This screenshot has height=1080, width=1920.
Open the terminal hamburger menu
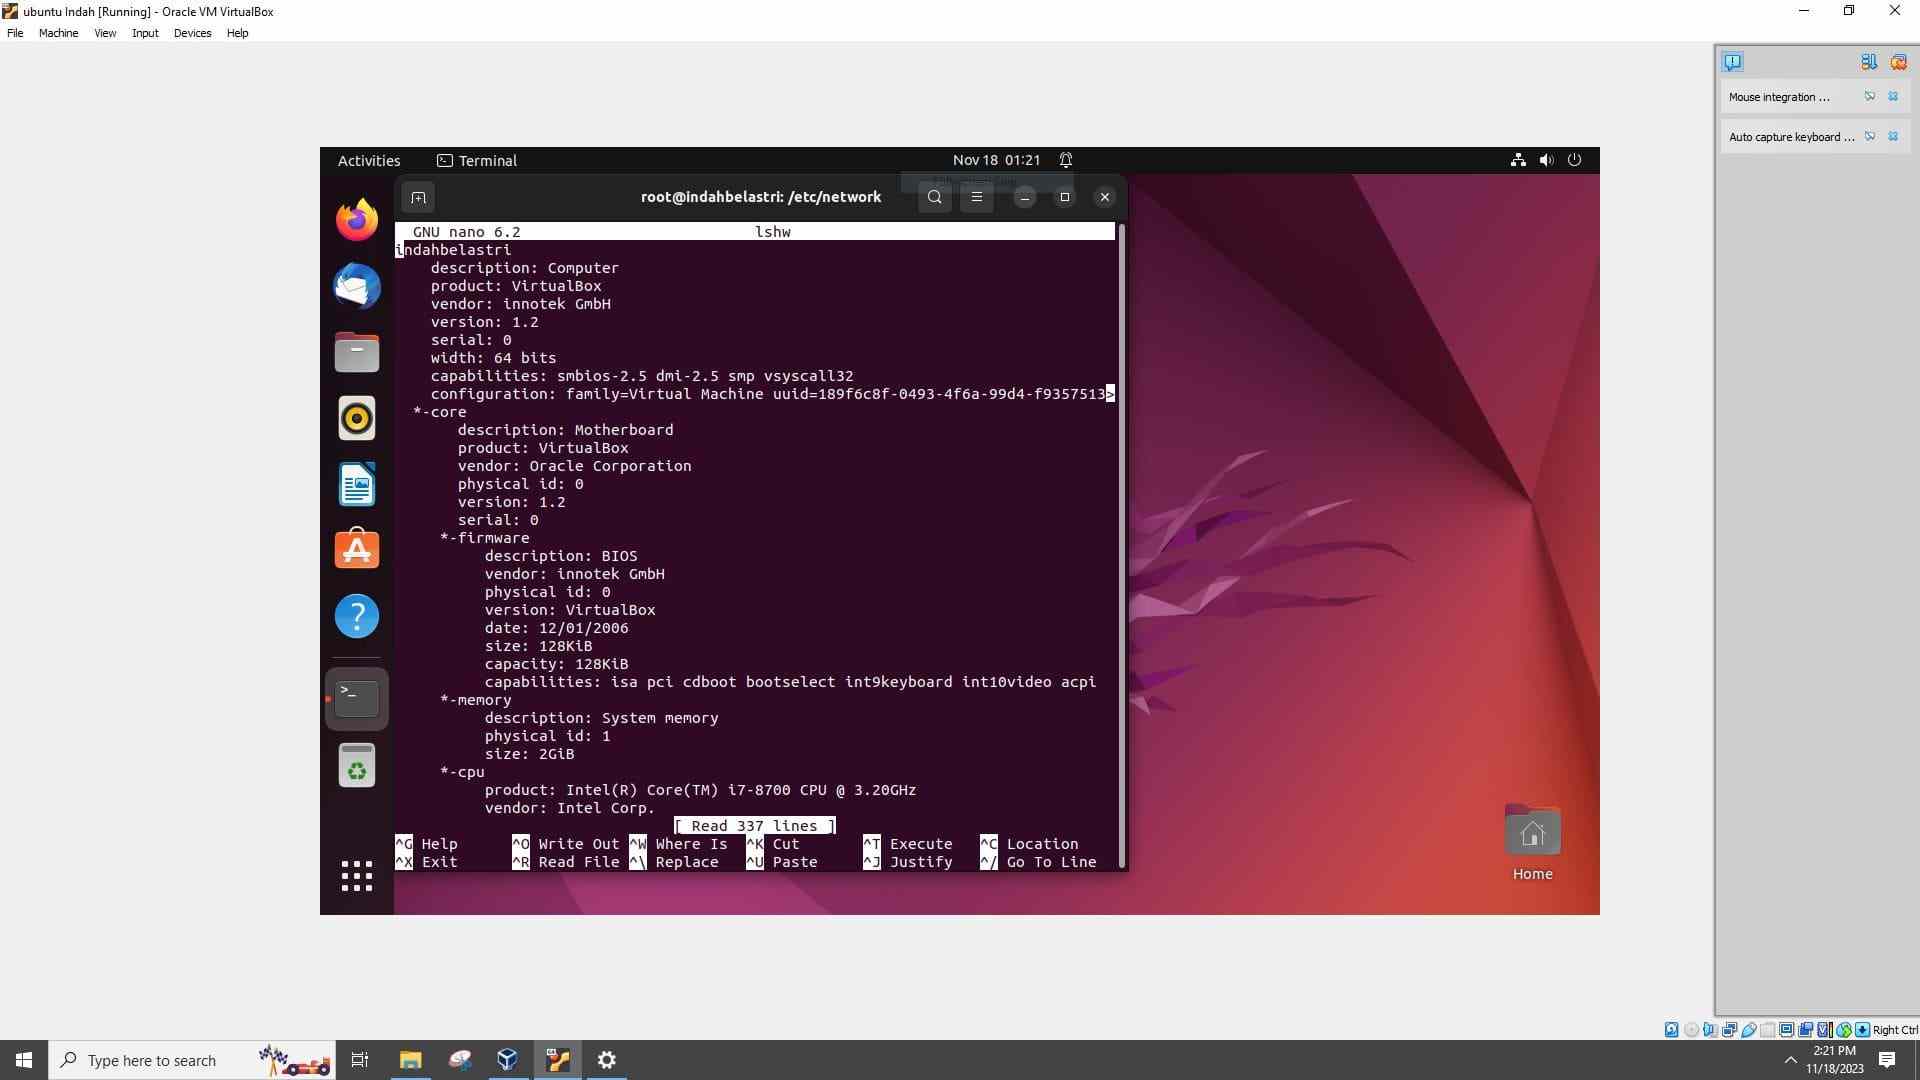point(977,197)
